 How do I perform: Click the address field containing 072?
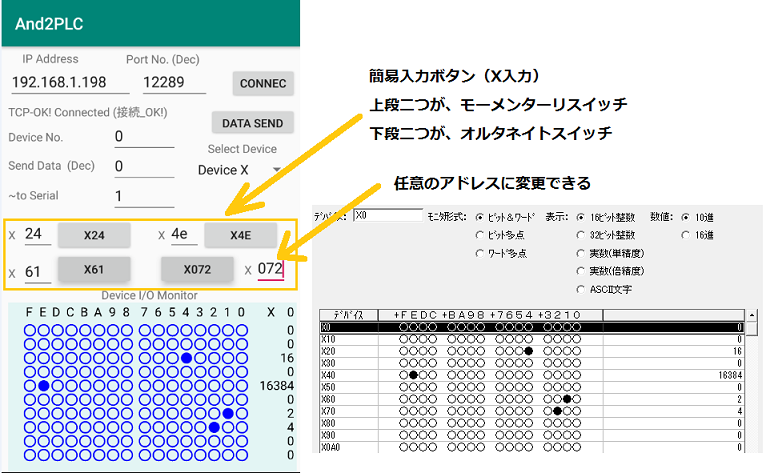(270, 269)
